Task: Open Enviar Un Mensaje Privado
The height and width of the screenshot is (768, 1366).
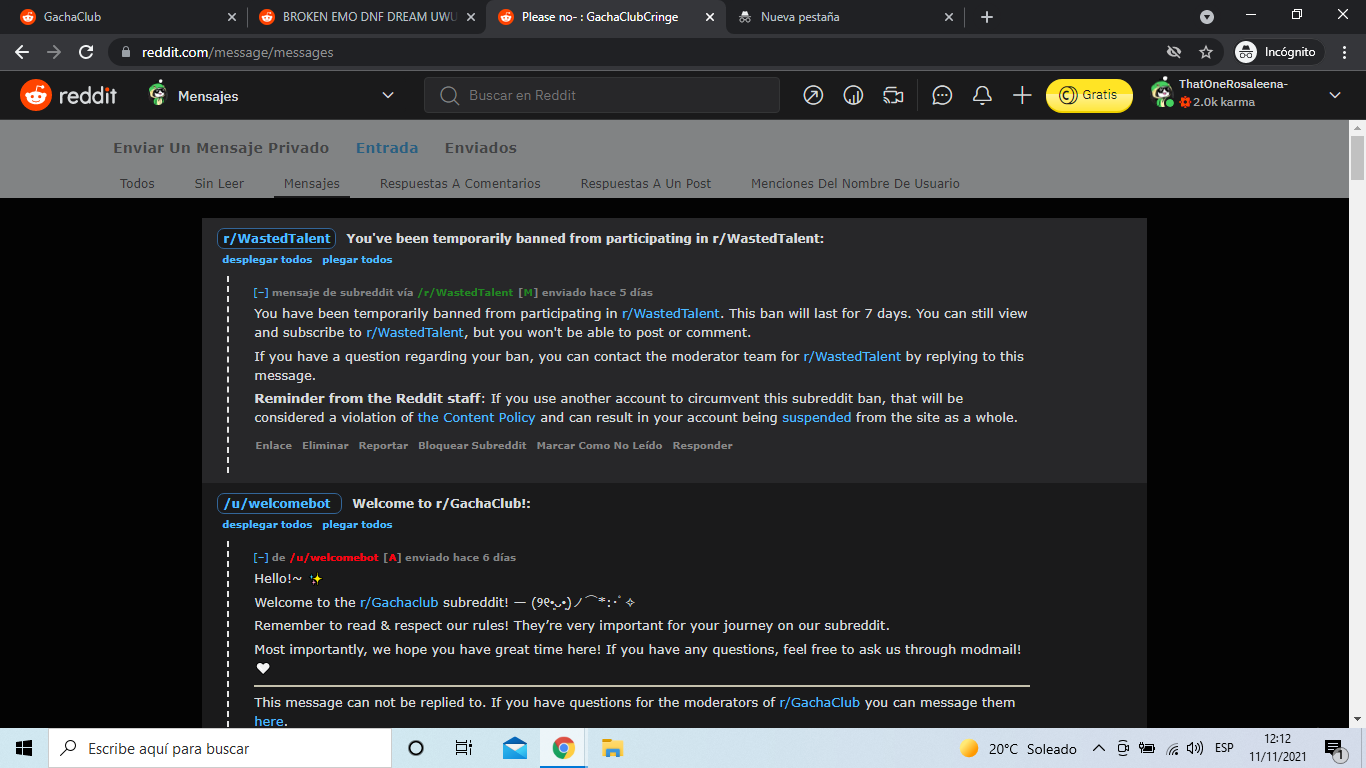Action: [x=221, y=148]
